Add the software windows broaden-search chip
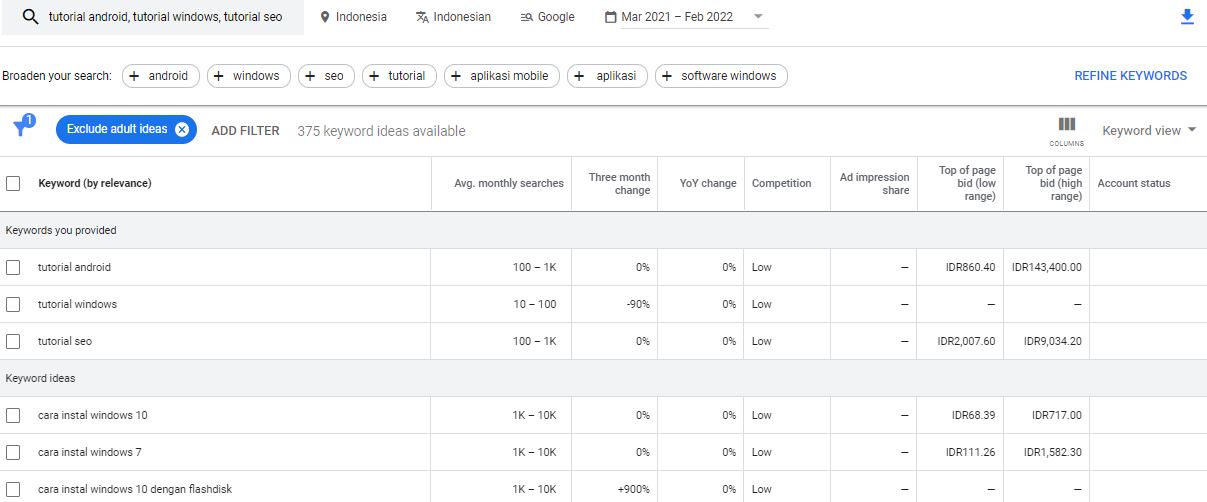This screenshot has height=502, width=1207. click(721, 76)
